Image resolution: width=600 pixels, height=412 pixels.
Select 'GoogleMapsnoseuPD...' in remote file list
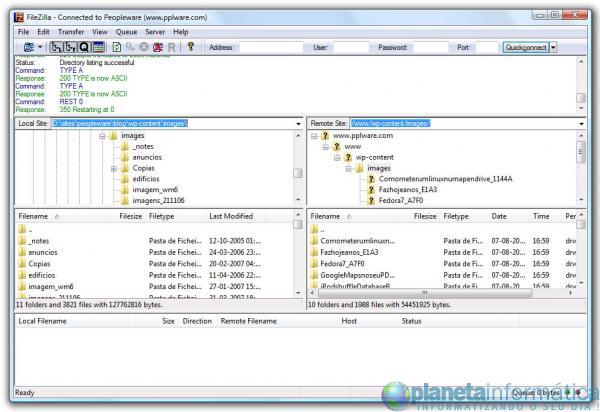442,275
